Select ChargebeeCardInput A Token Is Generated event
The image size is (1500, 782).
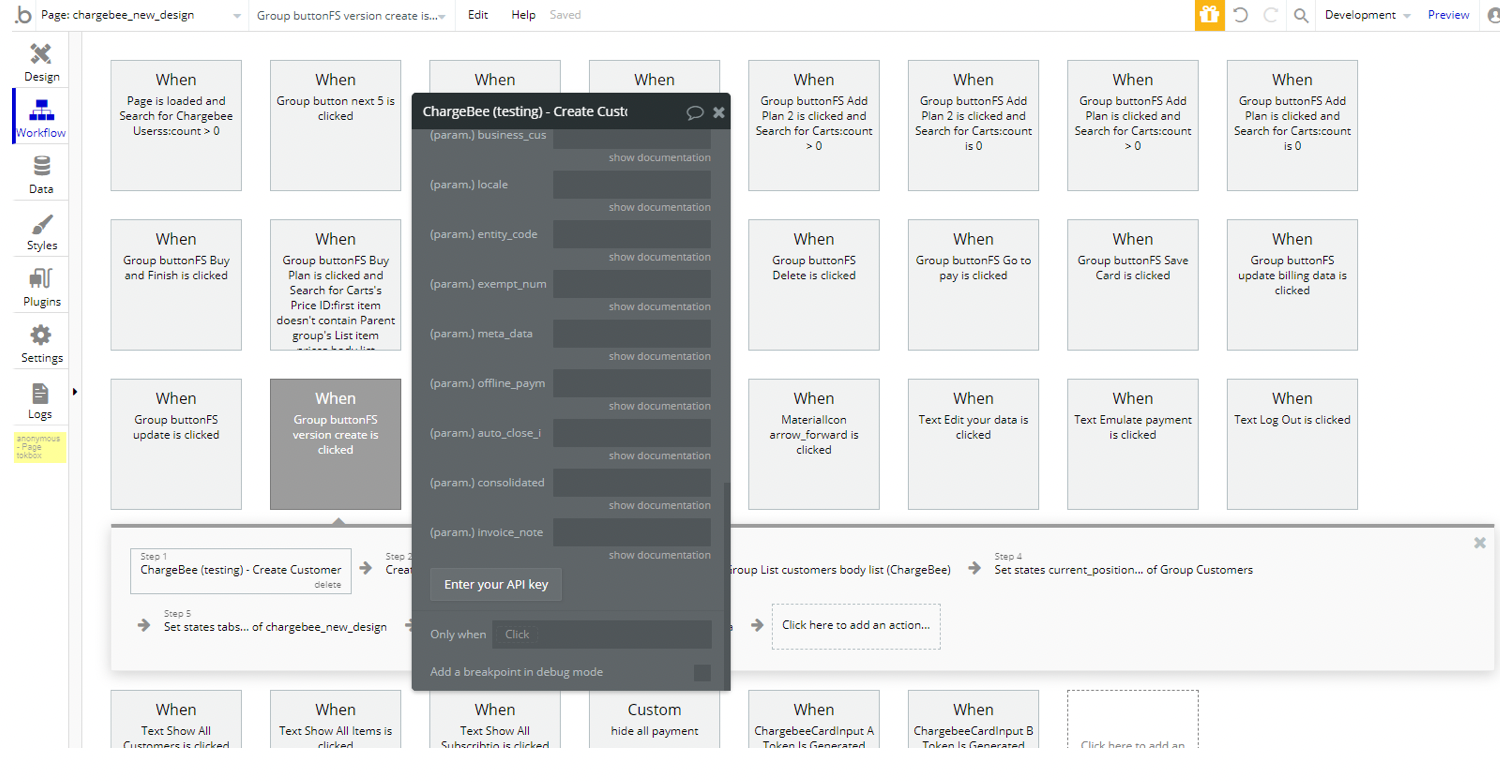(x=814, y=720)
